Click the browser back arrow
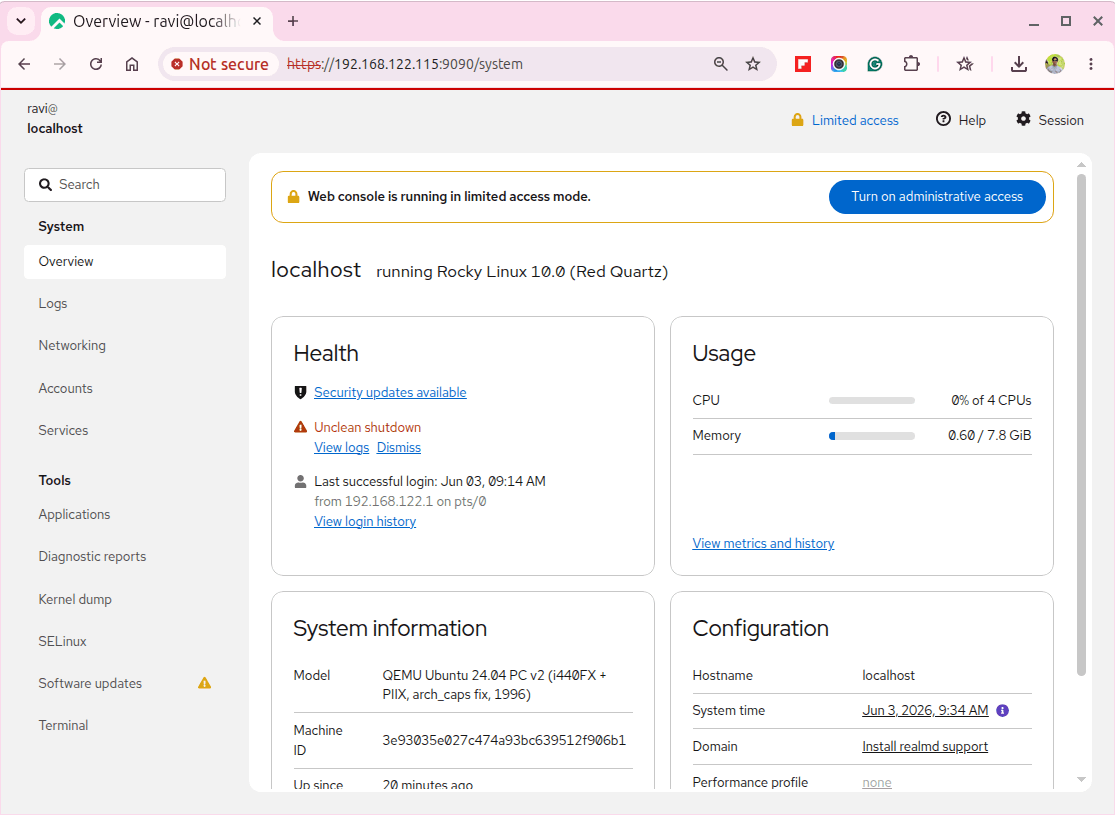The image size is (1115, 815). tap(24, 64)
